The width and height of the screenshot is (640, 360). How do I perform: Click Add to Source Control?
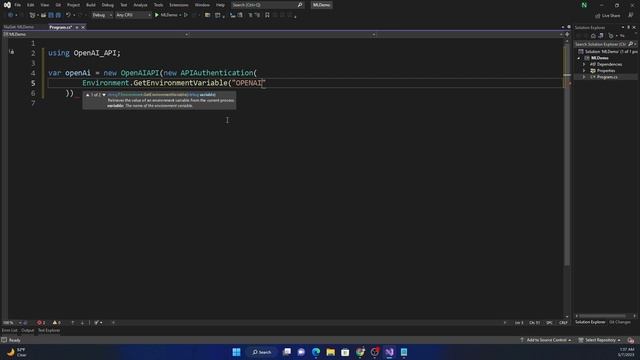[x=546, y=340]
